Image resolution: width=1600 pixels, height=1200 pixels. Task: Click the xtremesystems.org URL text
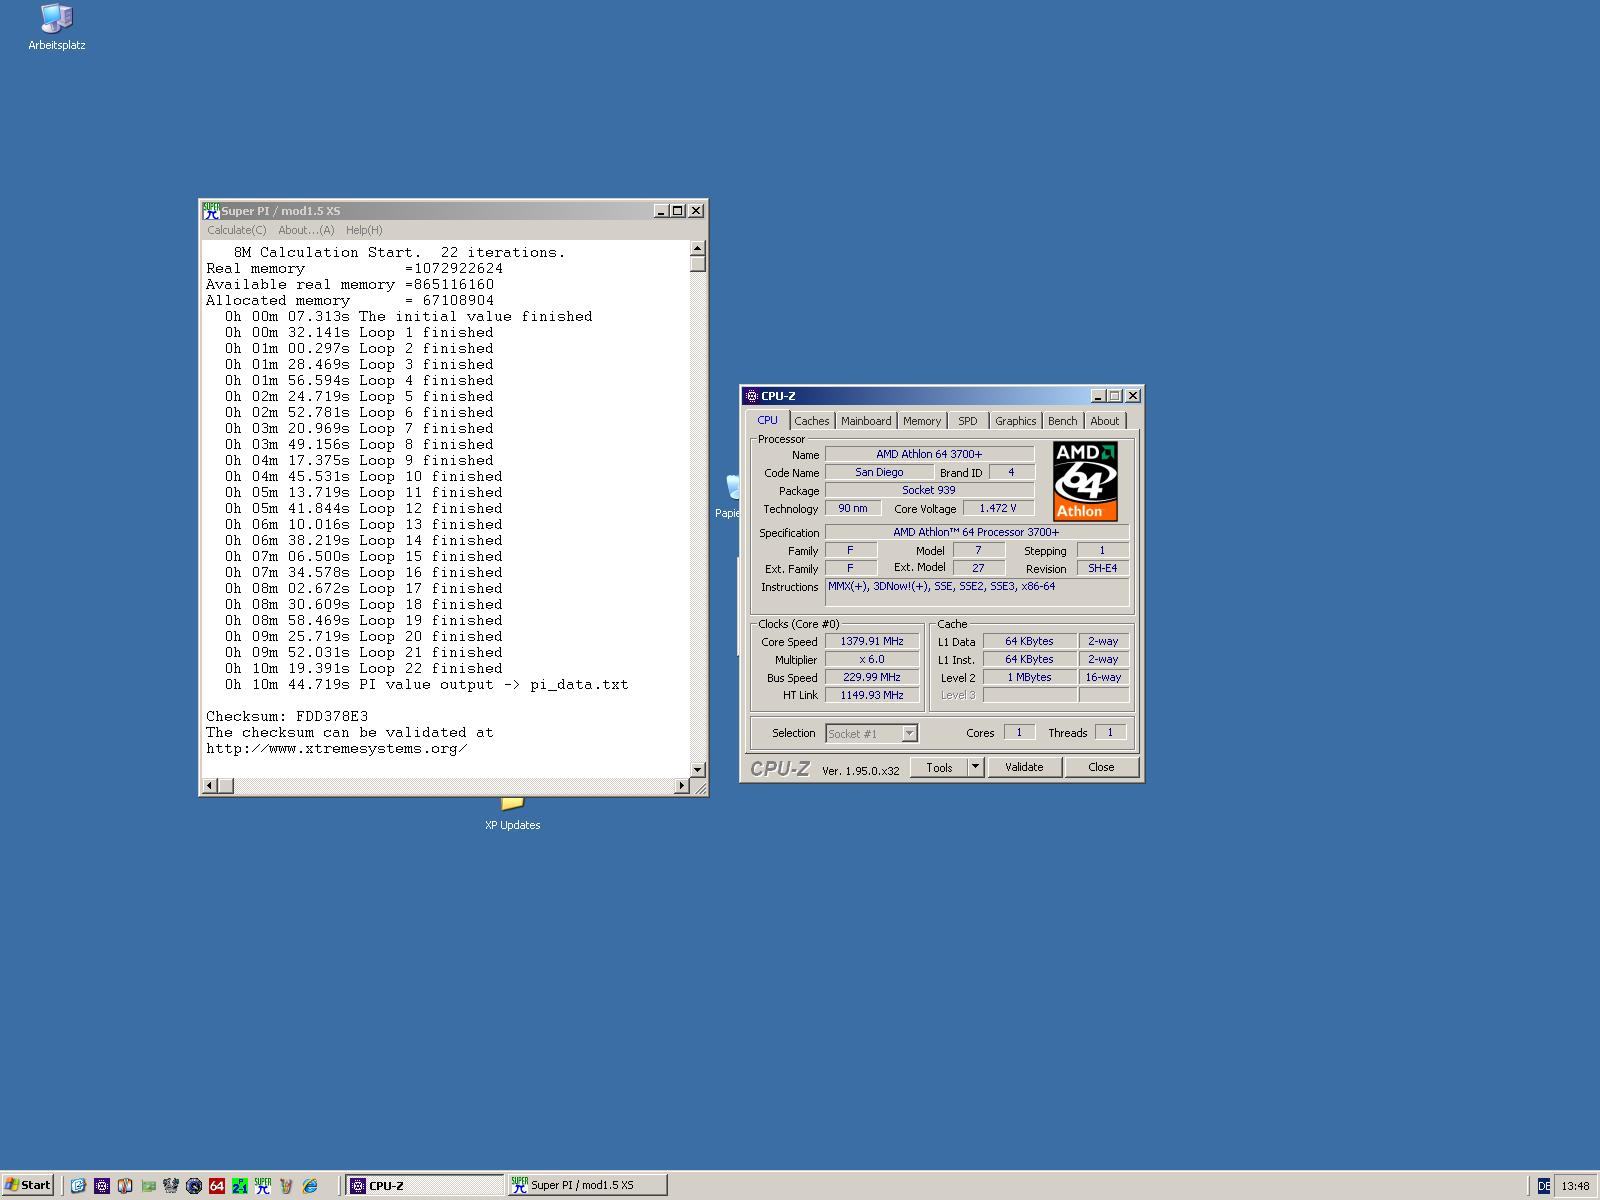[336, 749]
